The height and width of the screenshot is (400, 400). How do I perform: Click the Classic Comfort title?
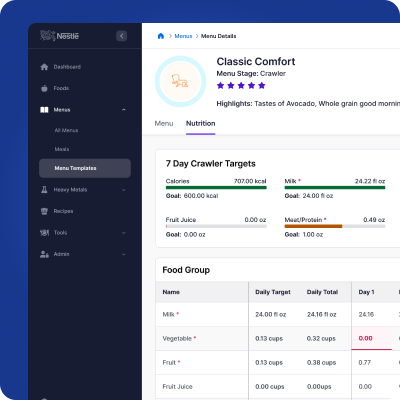pyautogui.click(x=256, y=61)
